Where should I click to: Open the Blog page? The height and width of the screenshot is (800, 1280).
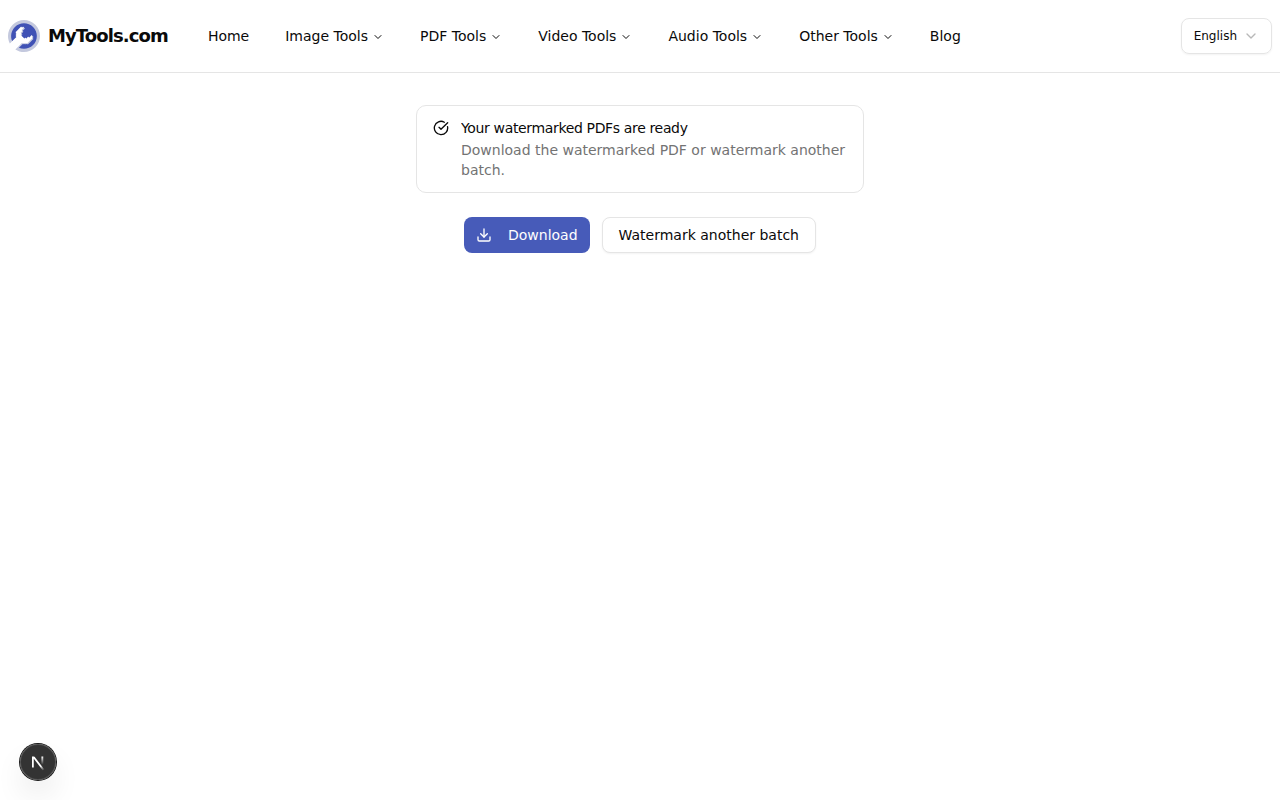click(944, 36)
